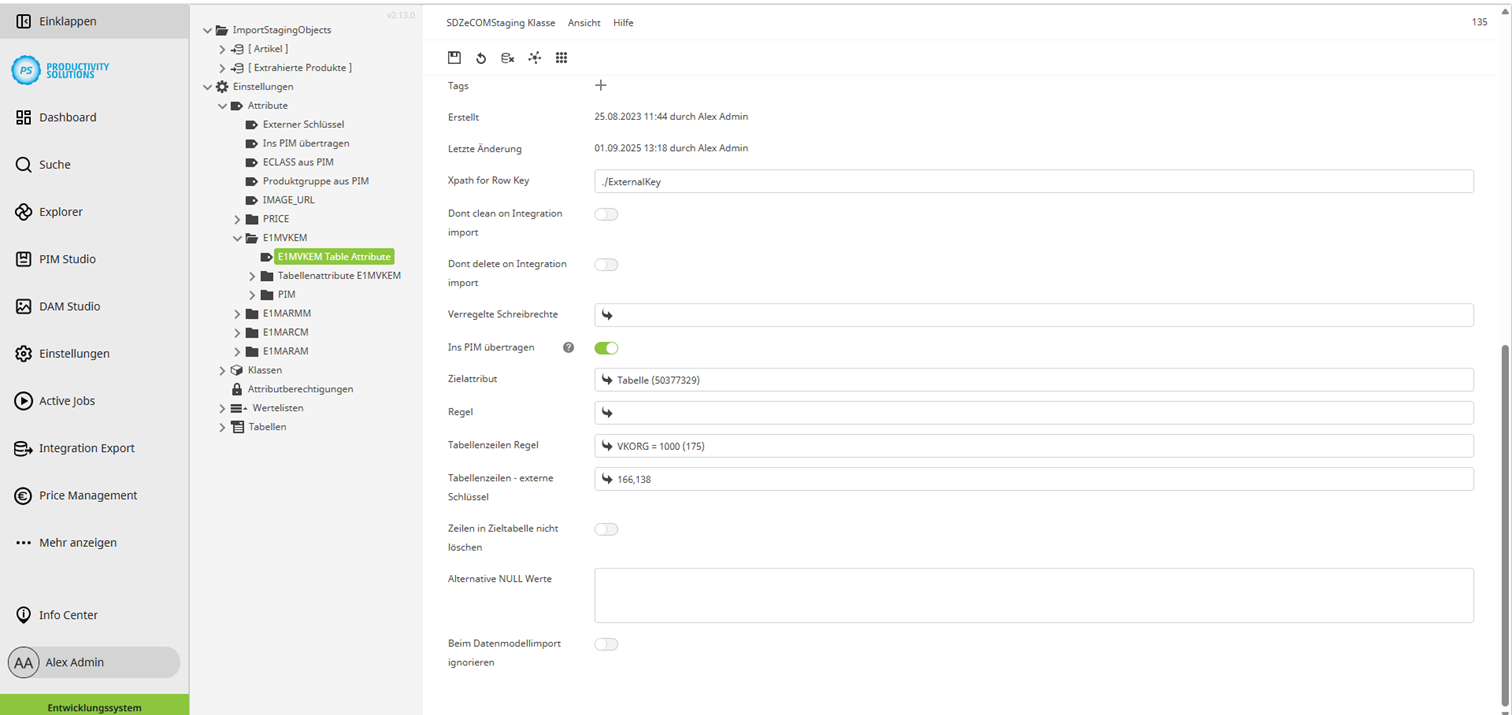
Task: Open DAM Studio from the sidebar
Action: click(x=69, y=306)
